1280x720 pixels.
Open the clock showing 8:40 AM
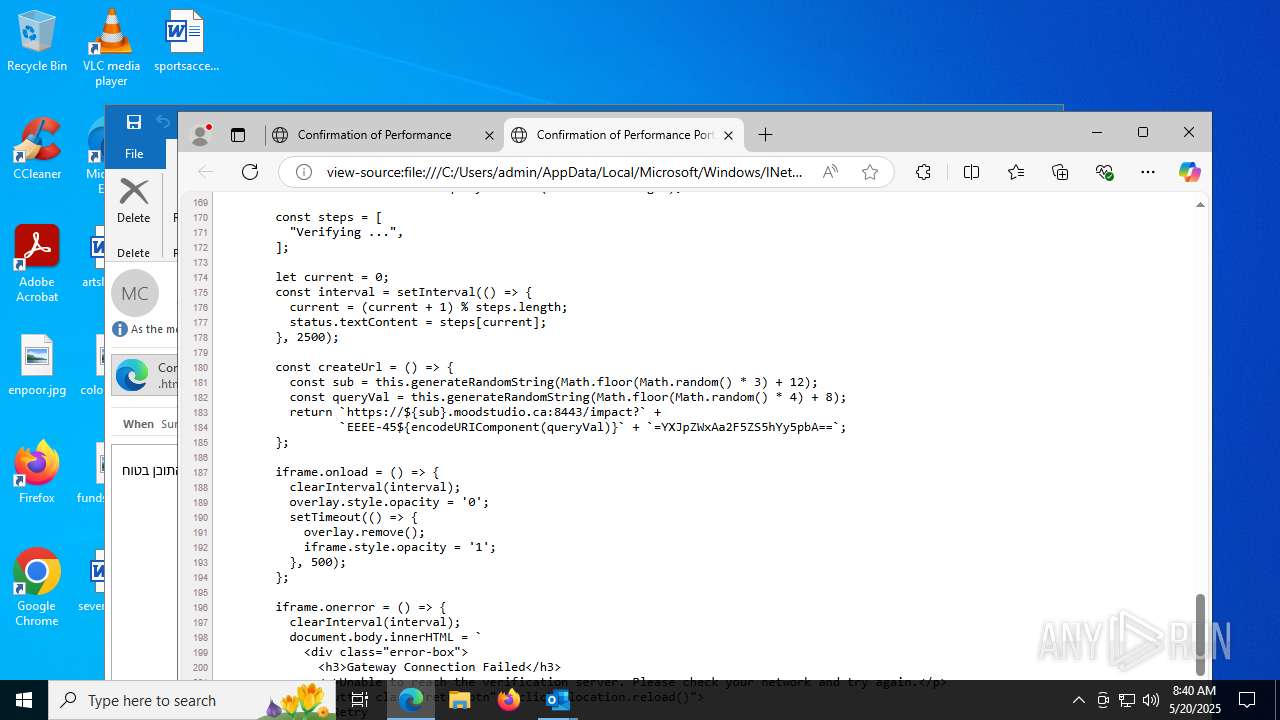point(1195,700)
